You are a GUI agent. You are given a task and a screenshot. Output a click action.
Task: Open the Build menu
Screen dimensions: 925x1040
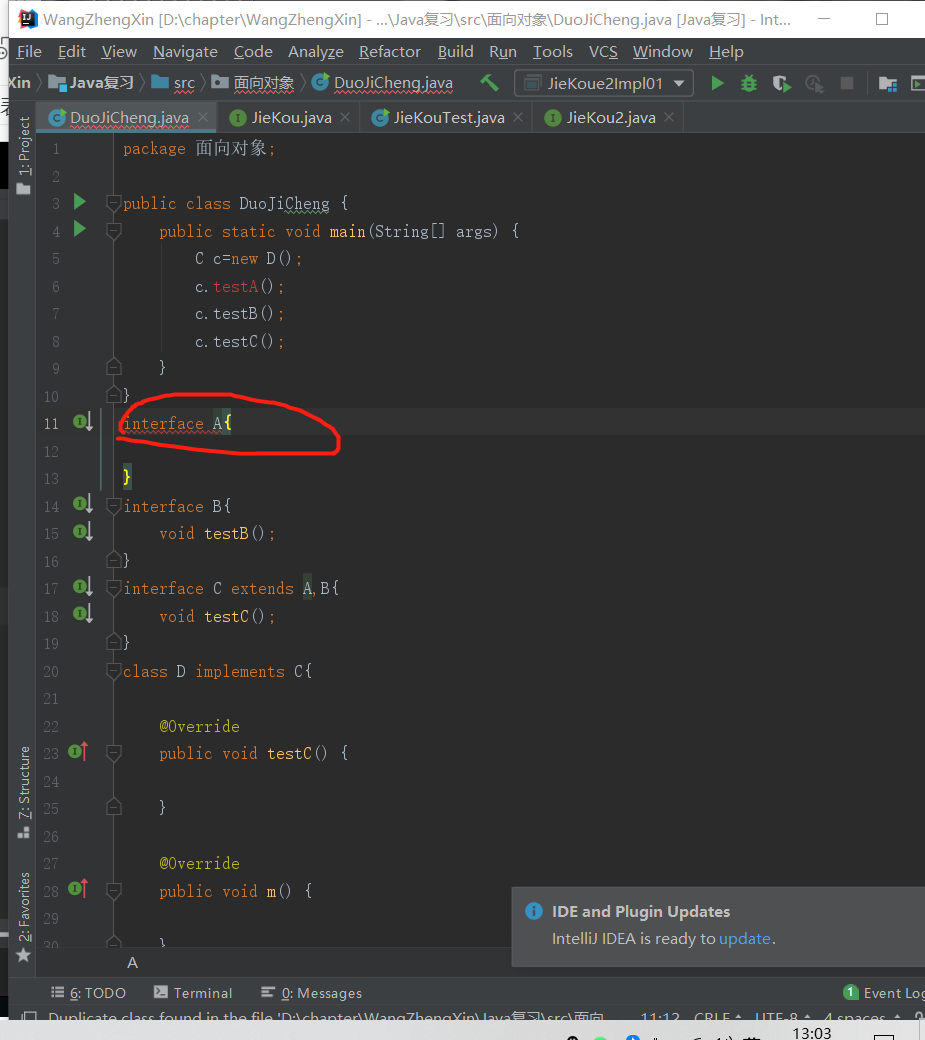[x=456, y=52]
